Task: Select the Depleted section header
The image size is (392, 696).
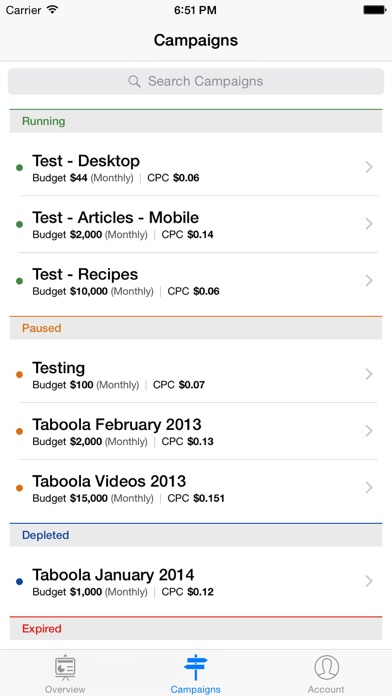Action: click(x=196, y=535)
